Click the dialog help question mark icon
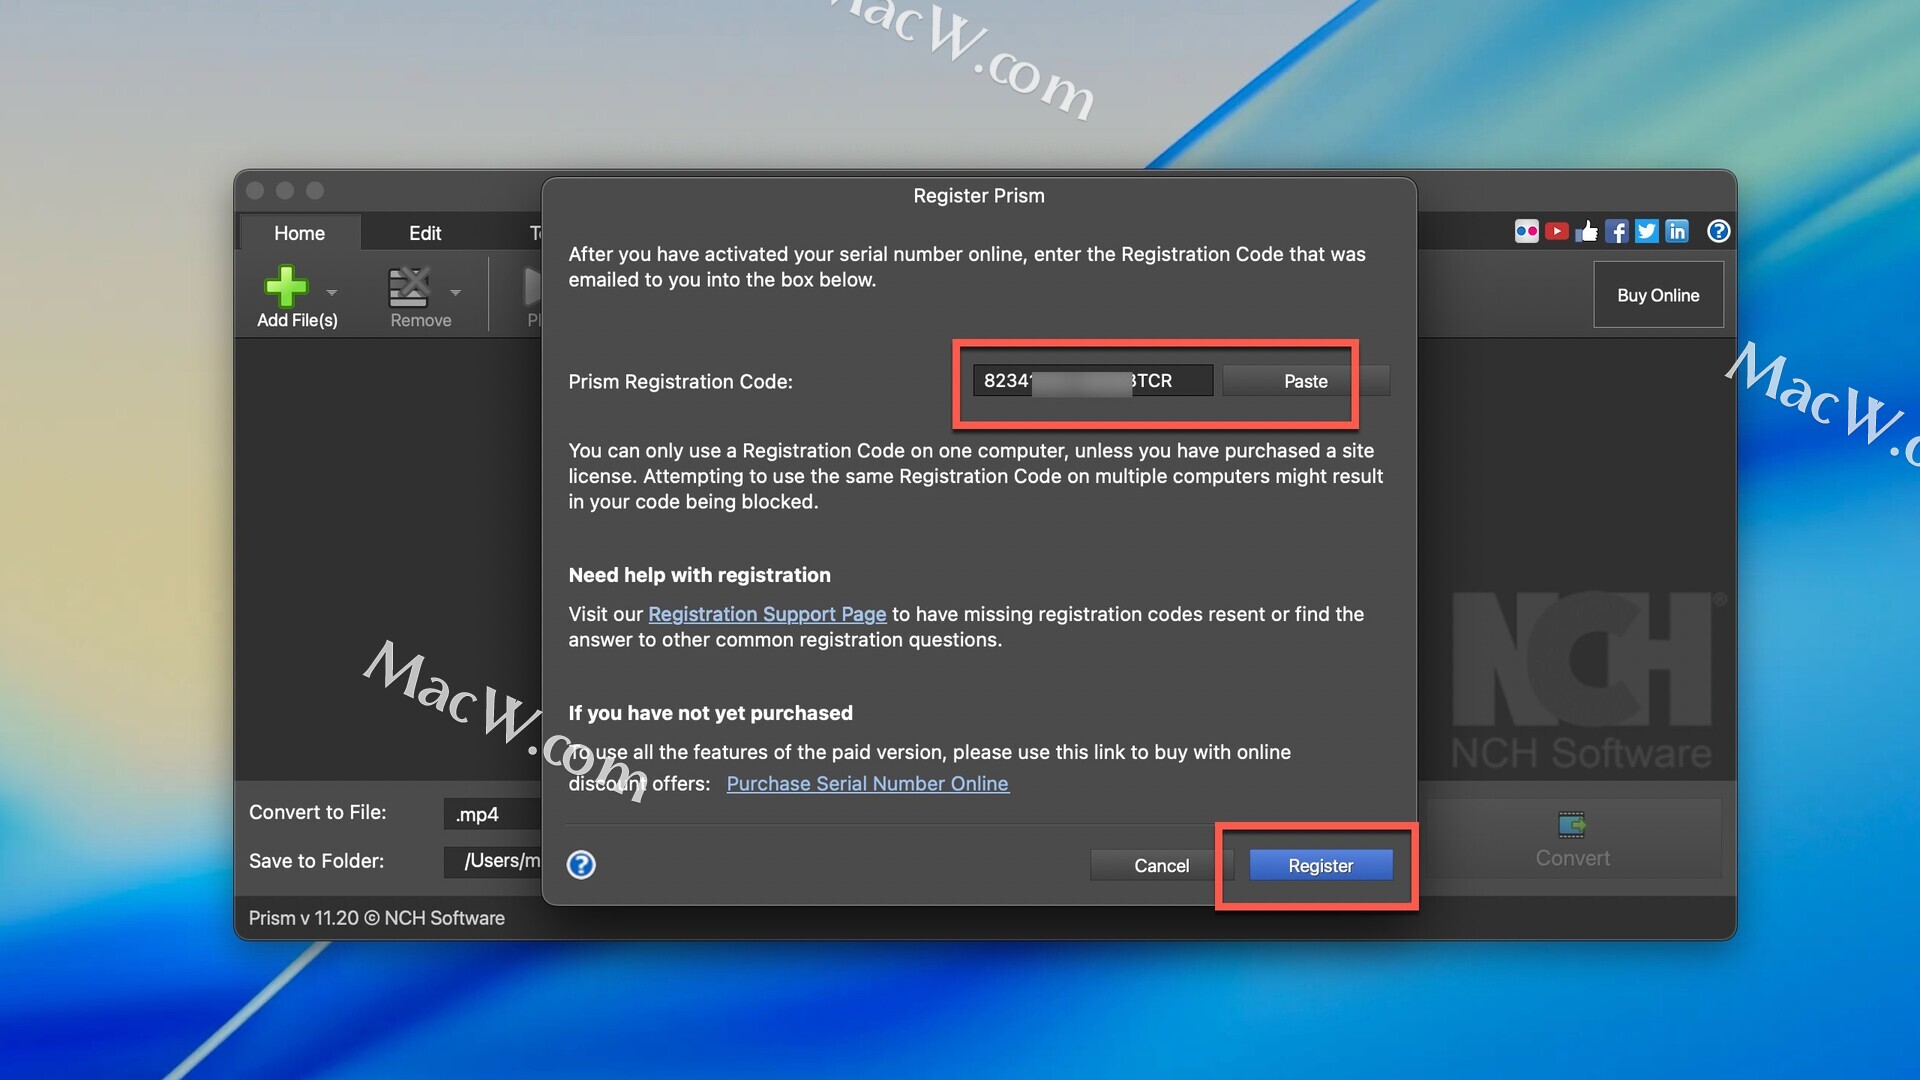This screenshot has height=1080, width=1920. click(x=581, y=865)
